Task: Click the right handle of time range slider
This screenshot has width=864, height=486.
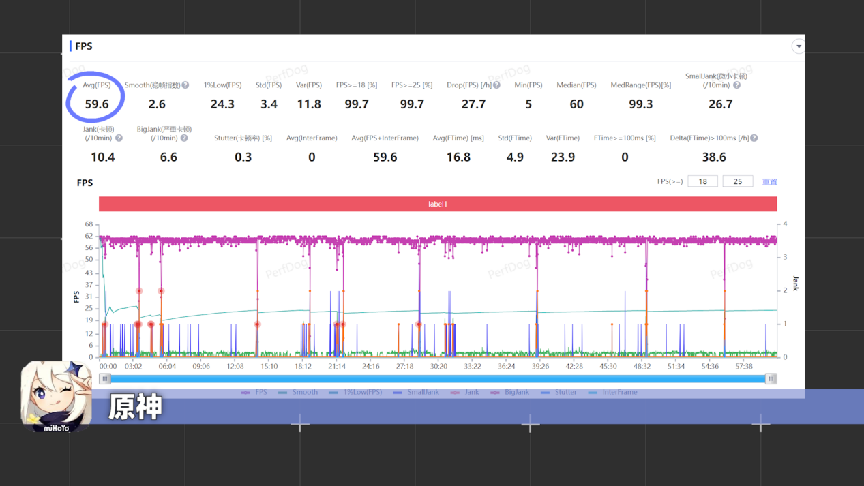Action: [x=771, y=378]
